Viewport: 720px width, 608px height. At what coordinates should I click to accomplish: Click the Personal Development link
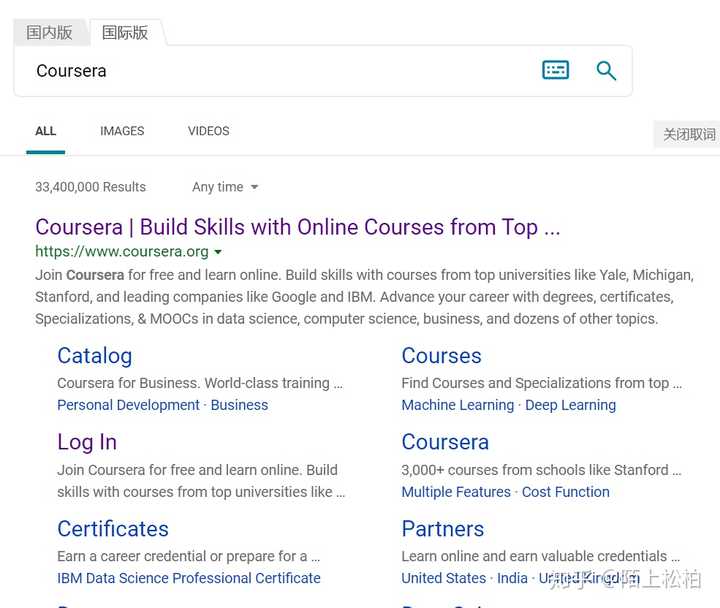point(129,405)
